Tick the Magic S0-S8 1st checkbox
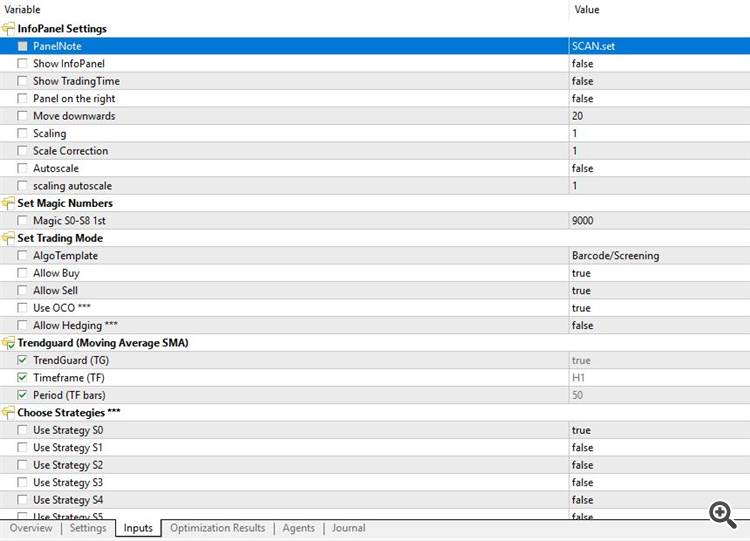The image size is (750, 541). [22, 221]
